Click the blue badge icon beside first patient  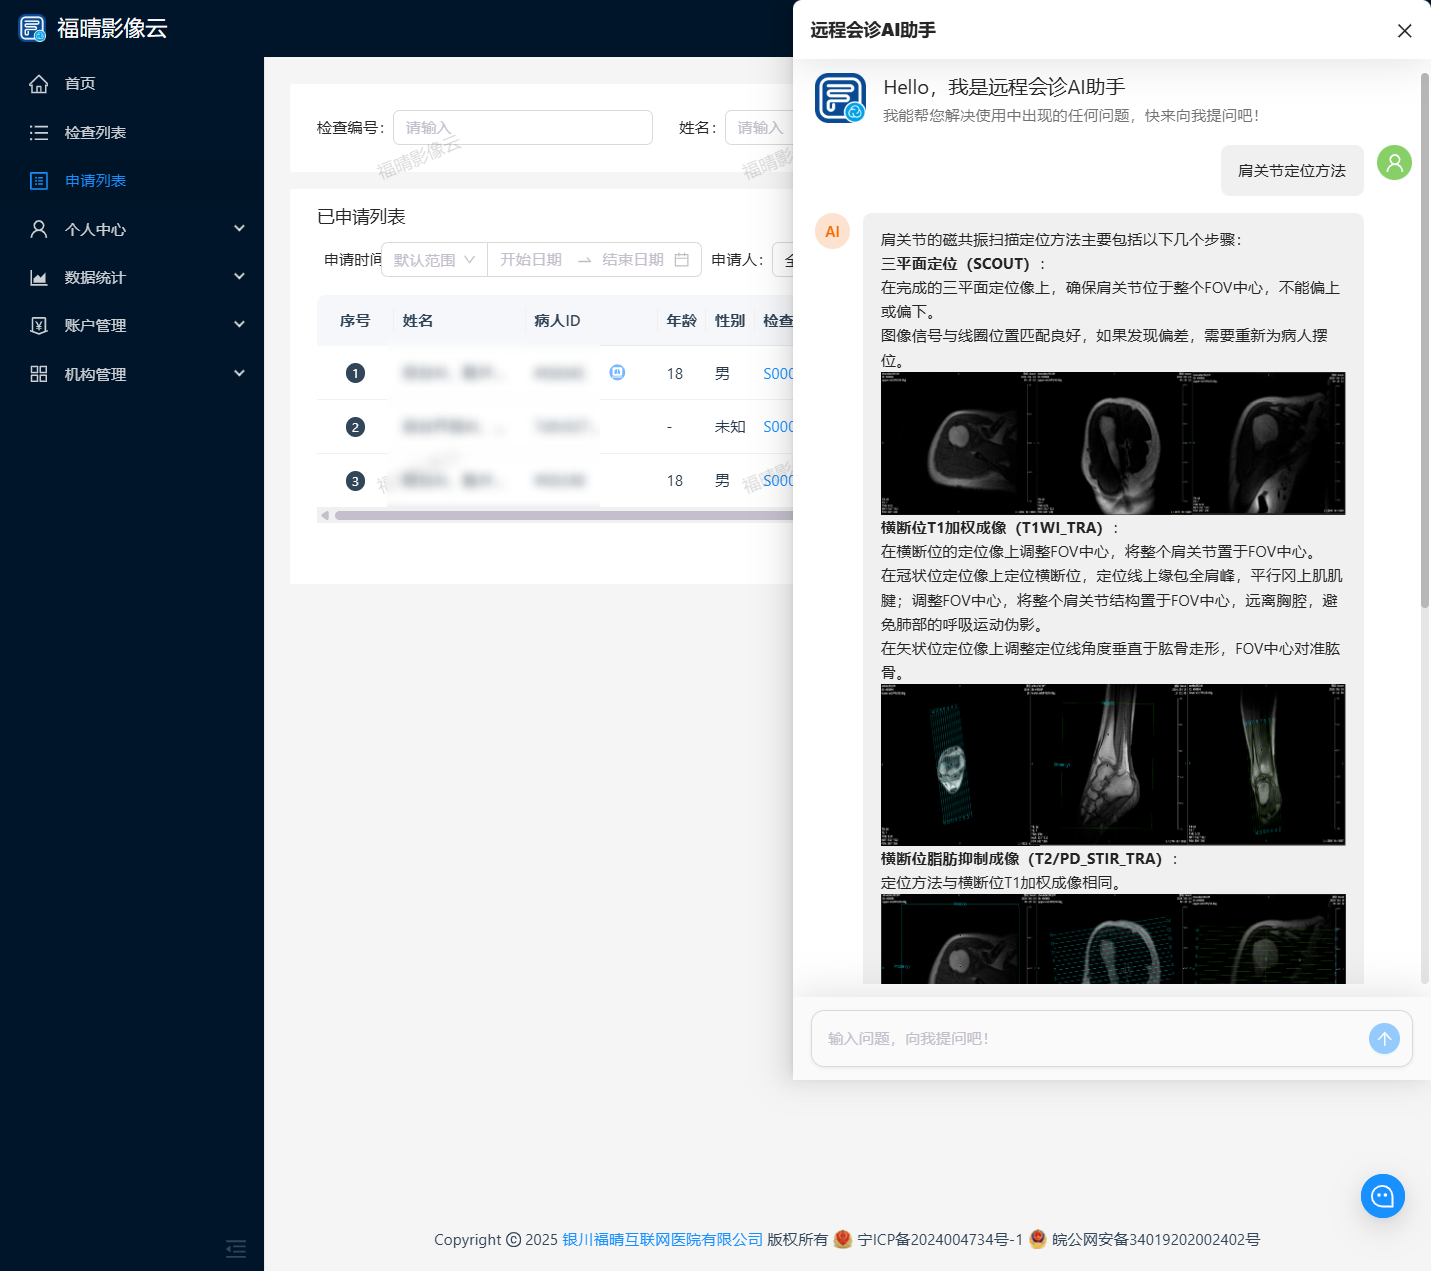[x=618, y=372]
